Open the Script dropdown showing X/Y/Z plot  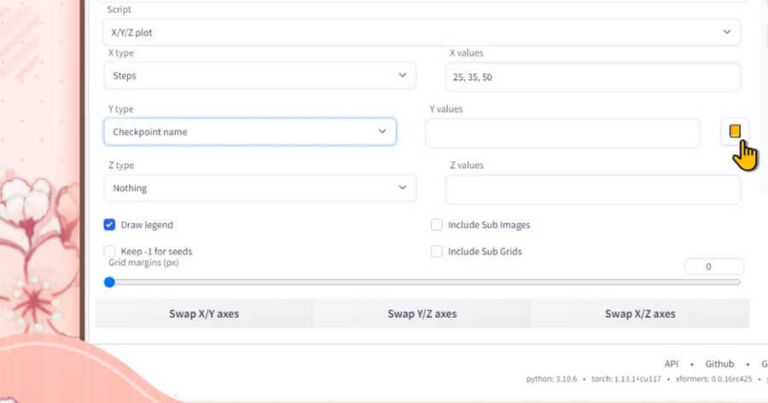[421, 32]
